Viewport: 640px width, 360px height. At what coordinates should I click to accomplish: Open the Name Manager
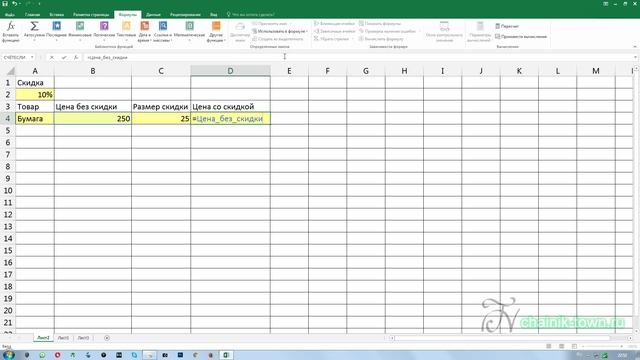point(240,32)
